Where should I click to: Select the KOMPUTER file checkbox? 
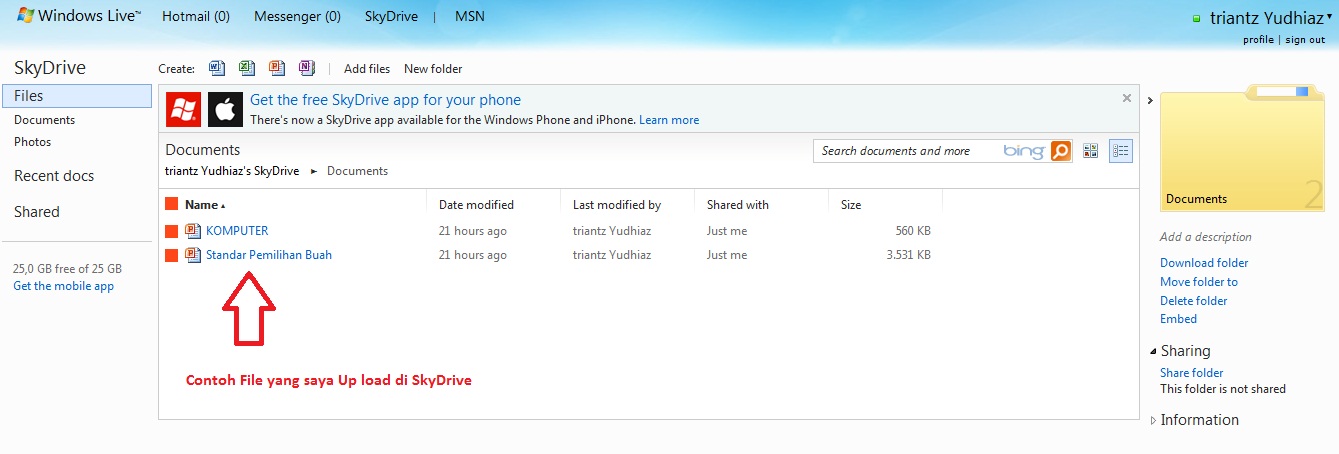coord(171,231)
